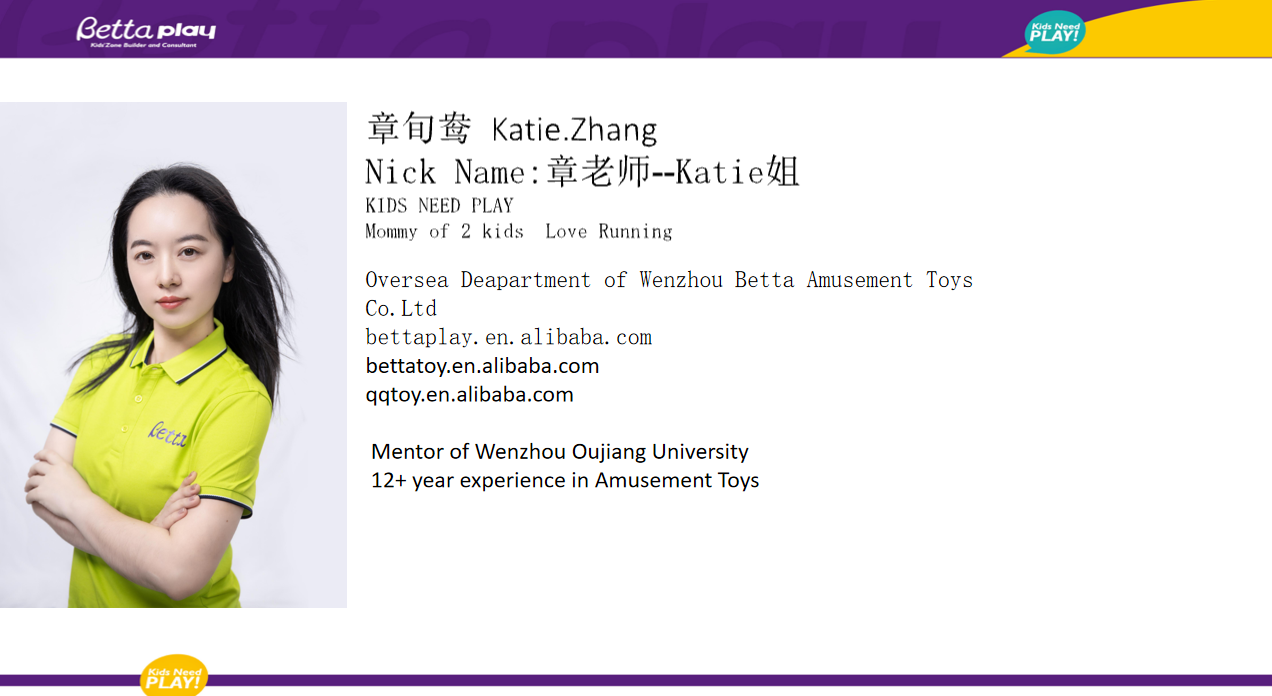The width and height of the screenshot is (1272, 696).
Task: Click the top-right Kids Need PLAY badge
Action: pos(1054,33)
